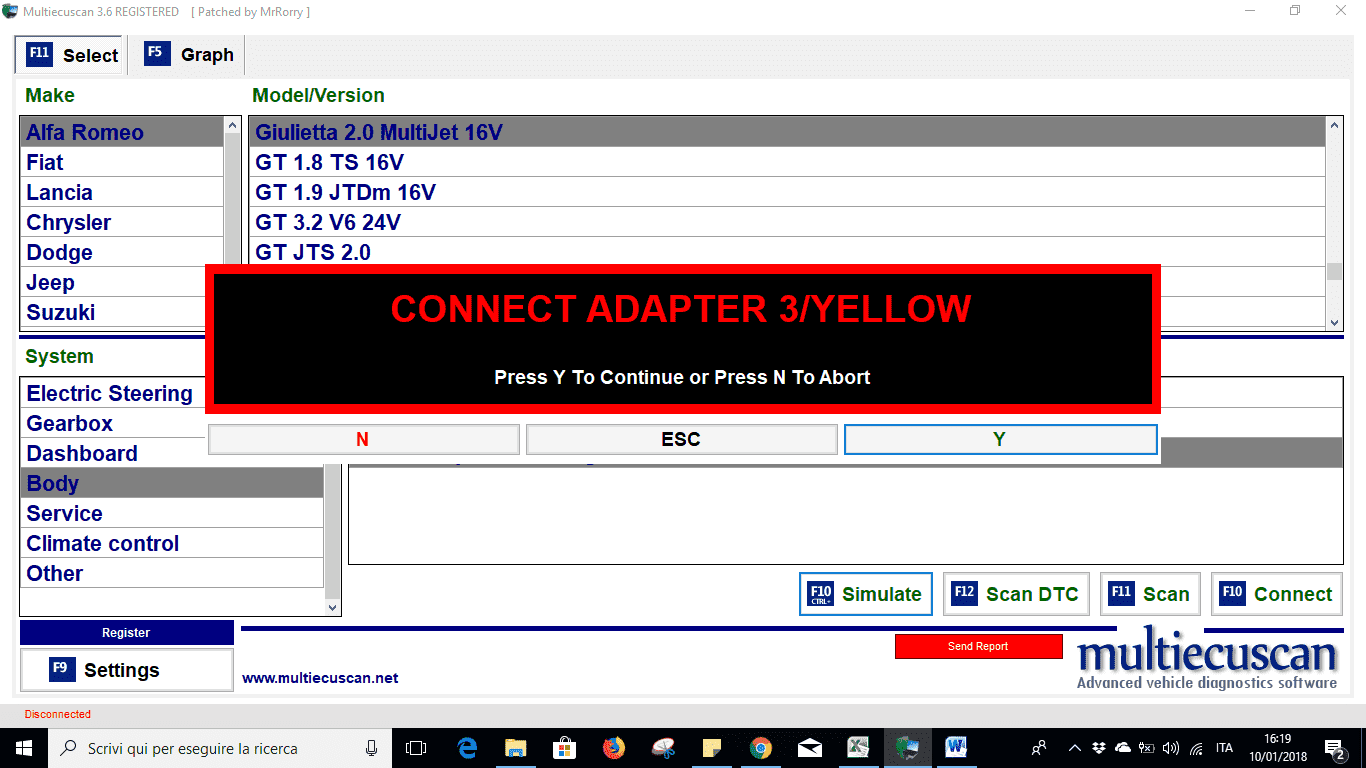The image size is (1366, 768).
Task: Open the Select tab
Action: pos(73,55)
